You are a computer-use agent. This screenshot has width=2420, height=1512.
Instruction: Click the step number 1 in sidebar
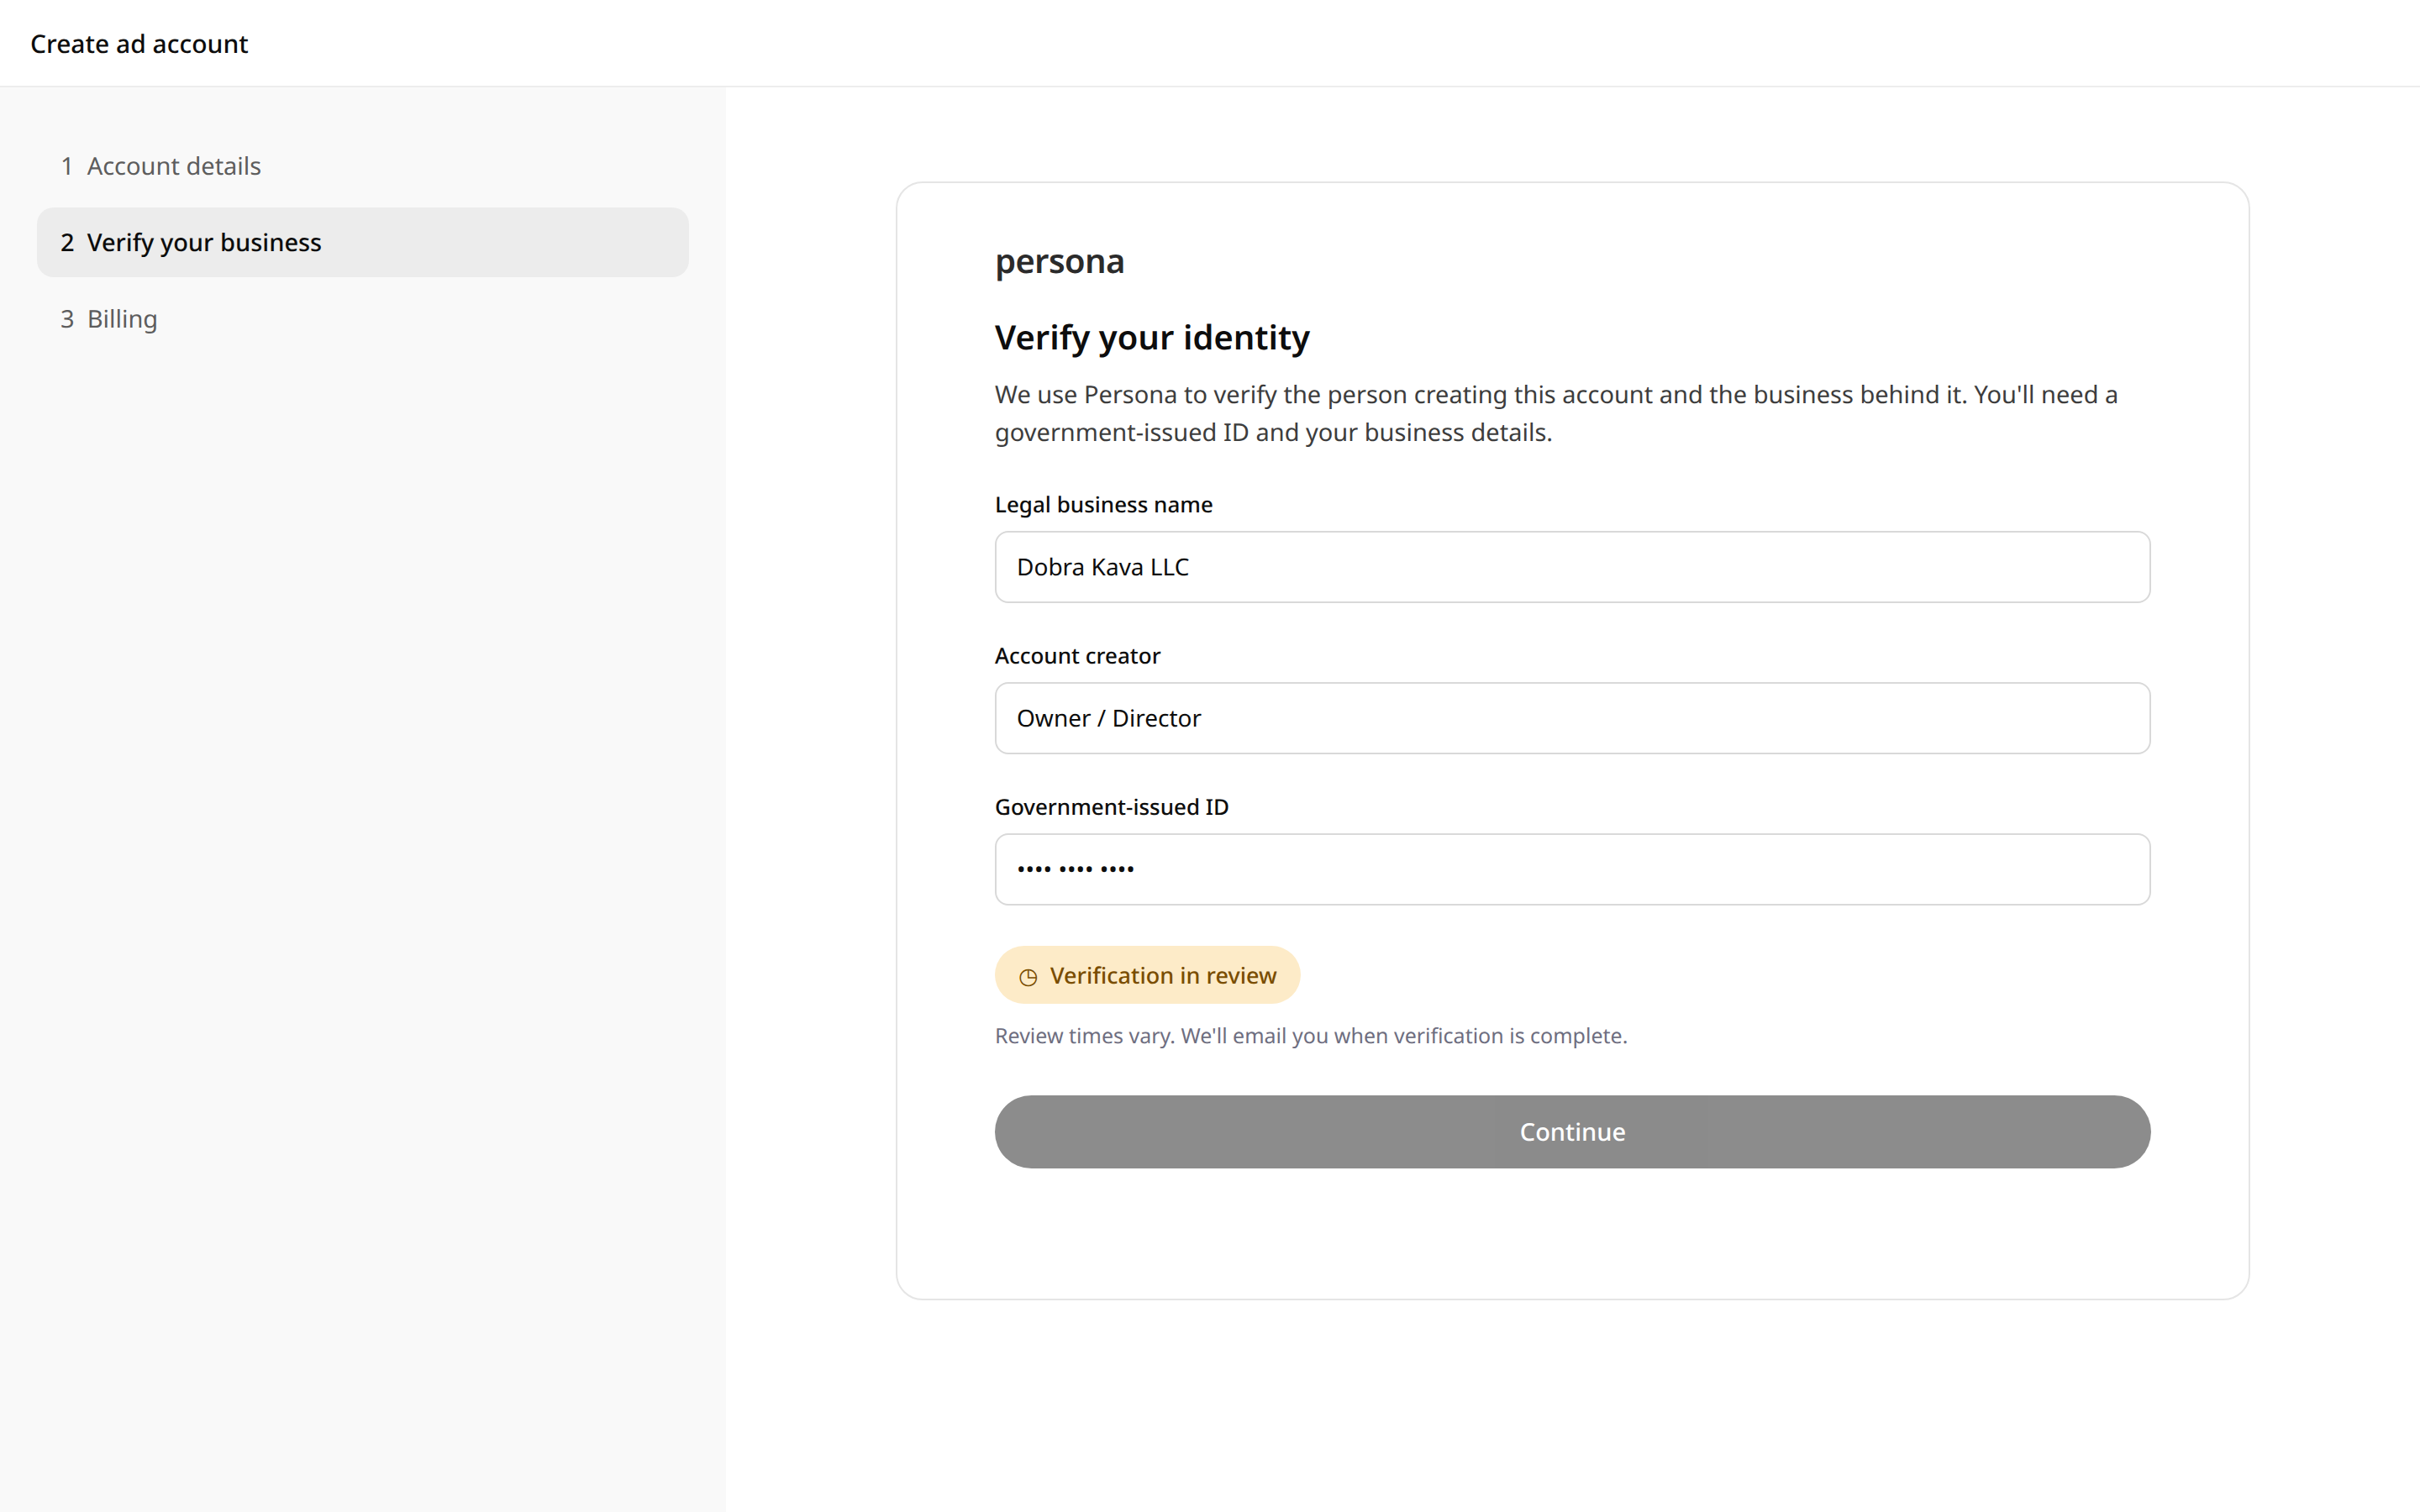point(67,166)
